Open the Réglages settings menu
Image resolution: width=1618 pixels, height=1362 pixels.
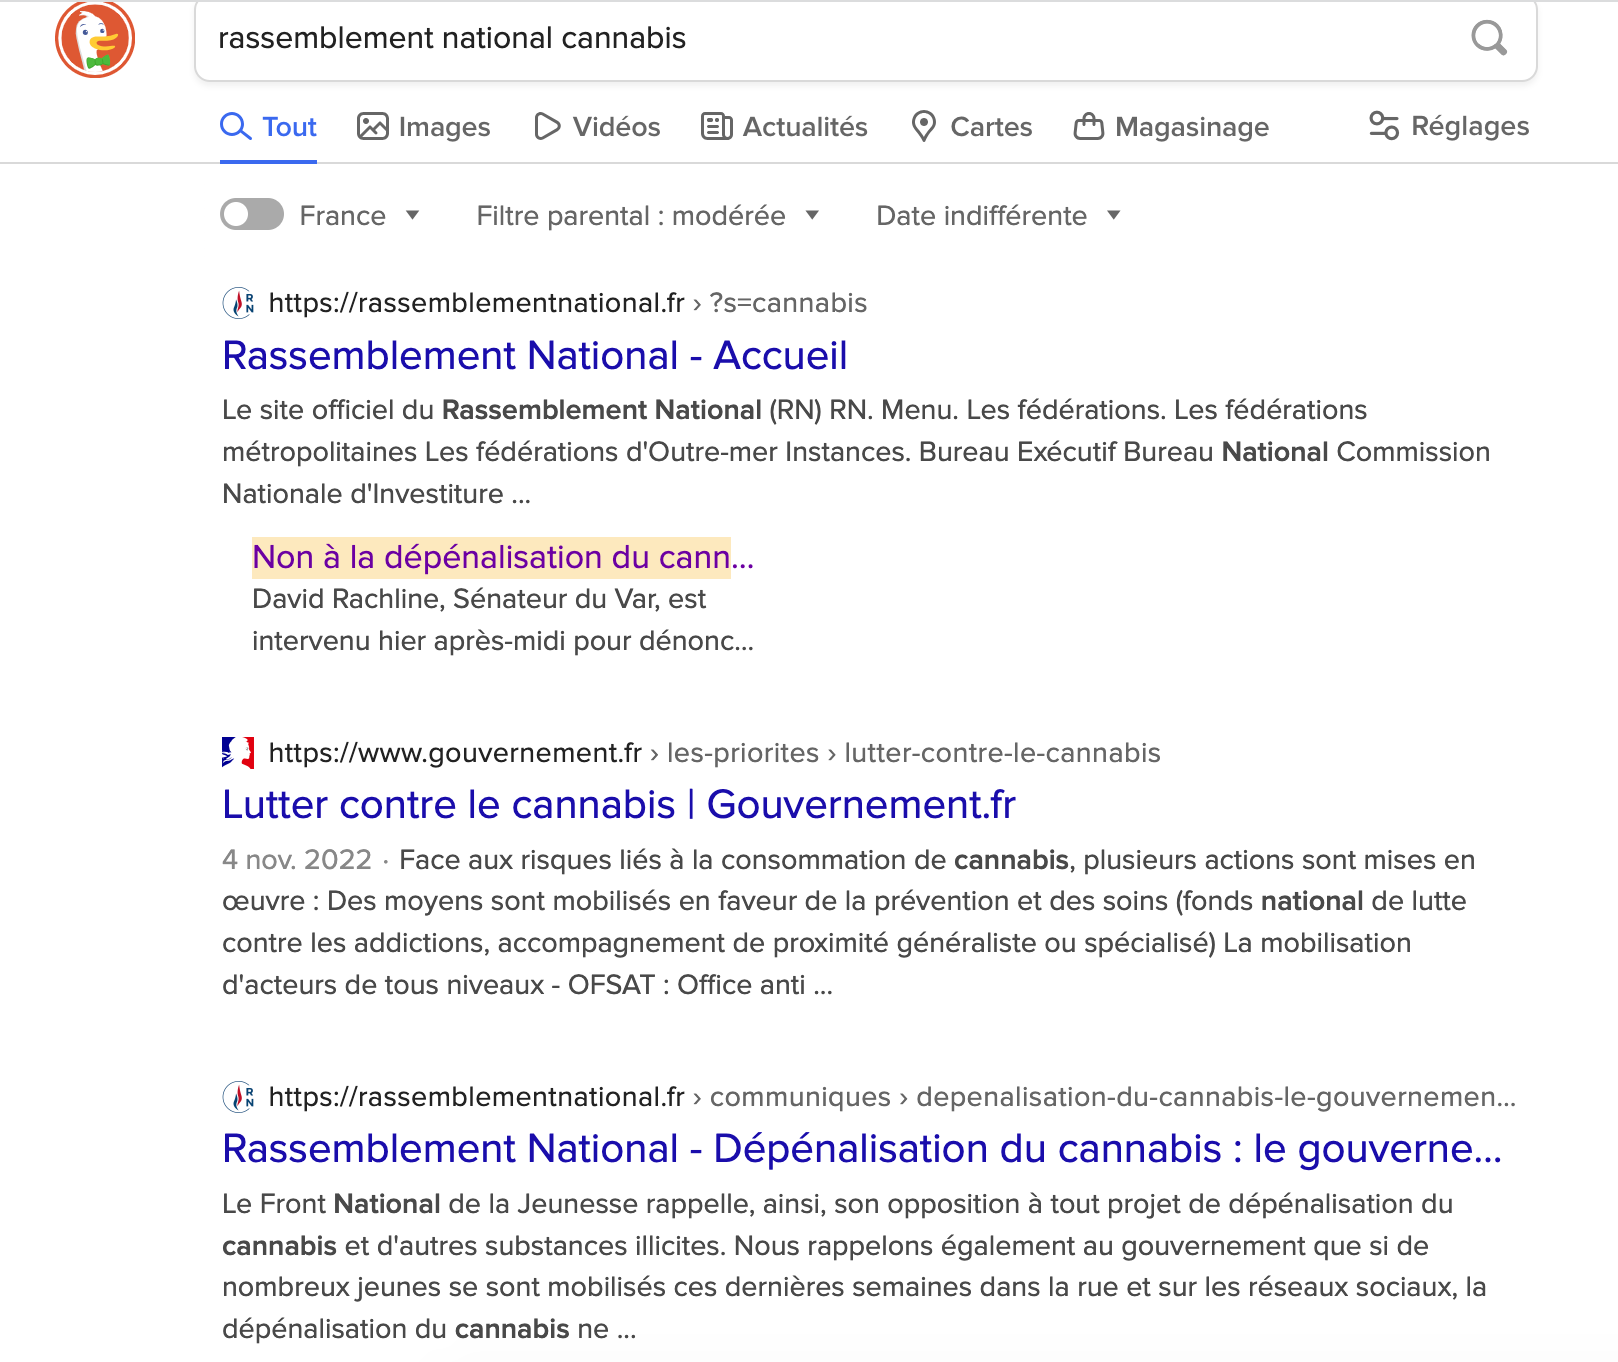point(1449,126)
